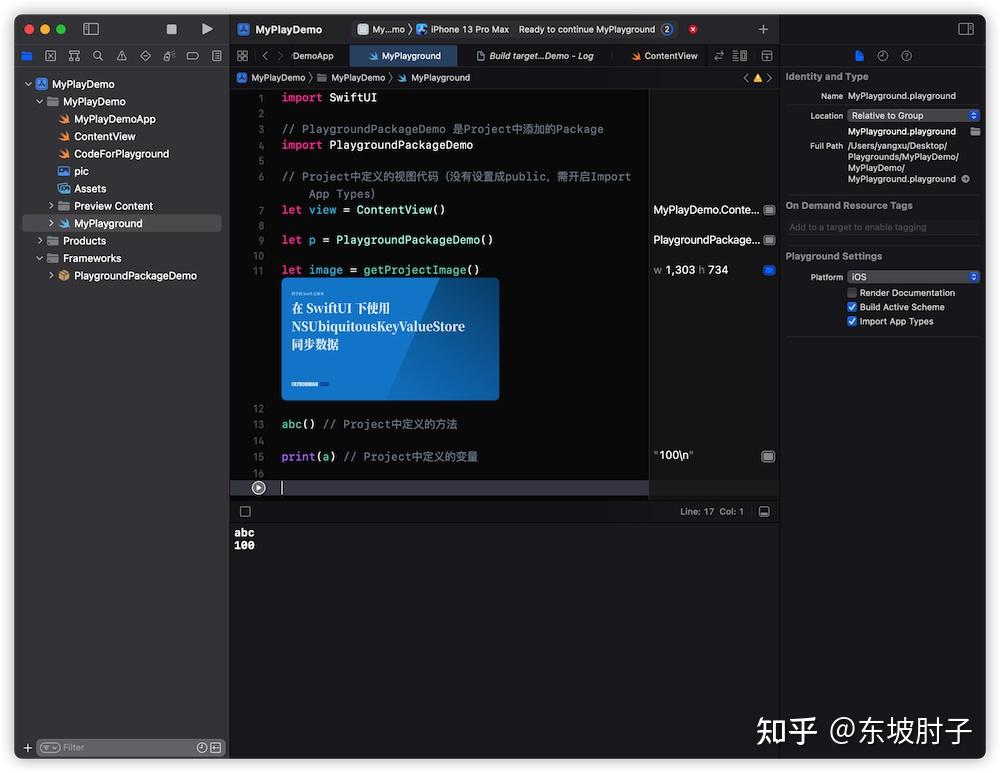Expand the Products folder
Image resolution: width=1000 pixels, height=773 pixels.
tap(40, 241)
